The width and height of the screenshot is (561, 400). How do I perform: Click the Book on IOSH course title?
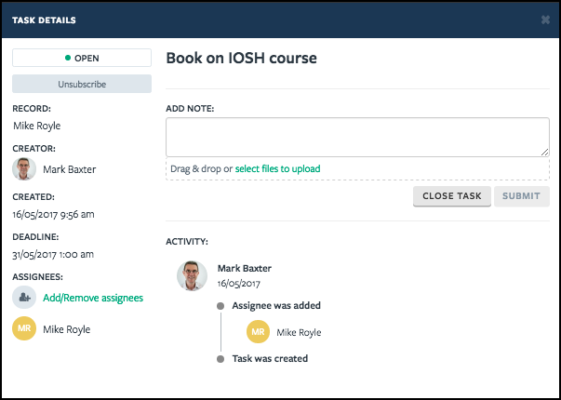click(x=242, y=58)
